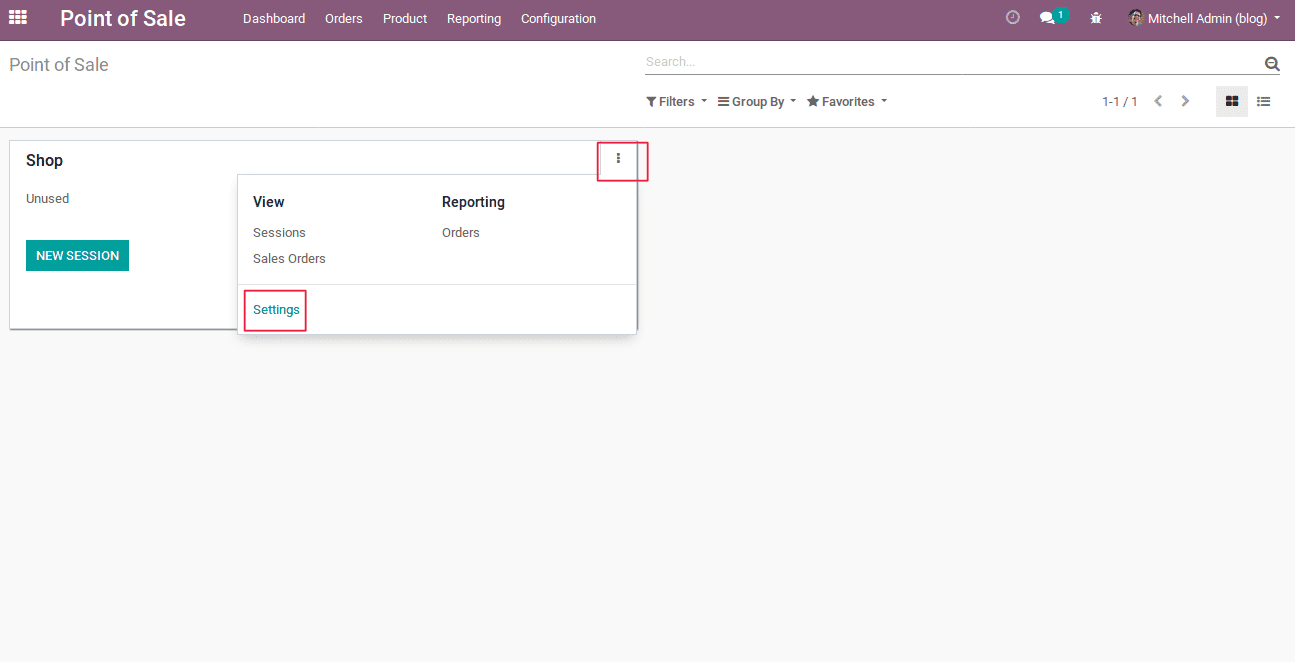Click the Unused status text
The width and height of the screenshot is (1295, 662).
47,199
